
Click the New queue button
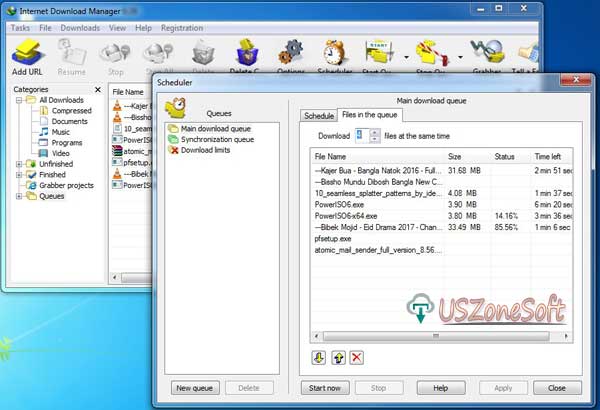tap(195, 388)
